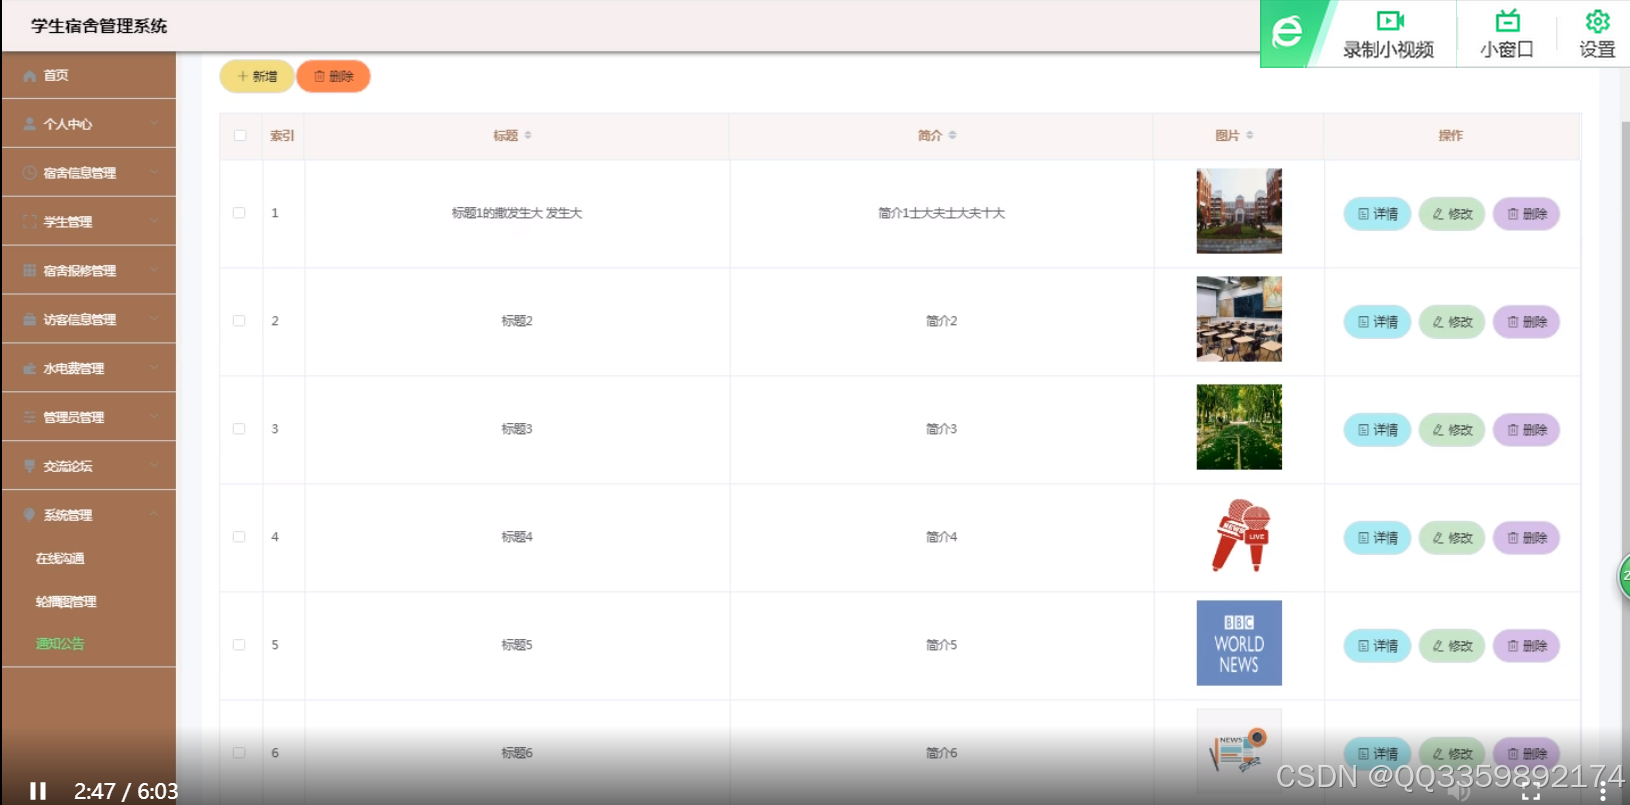
Task: Open the BBC World News thumbnail
Action: (x=1239, y=643)
